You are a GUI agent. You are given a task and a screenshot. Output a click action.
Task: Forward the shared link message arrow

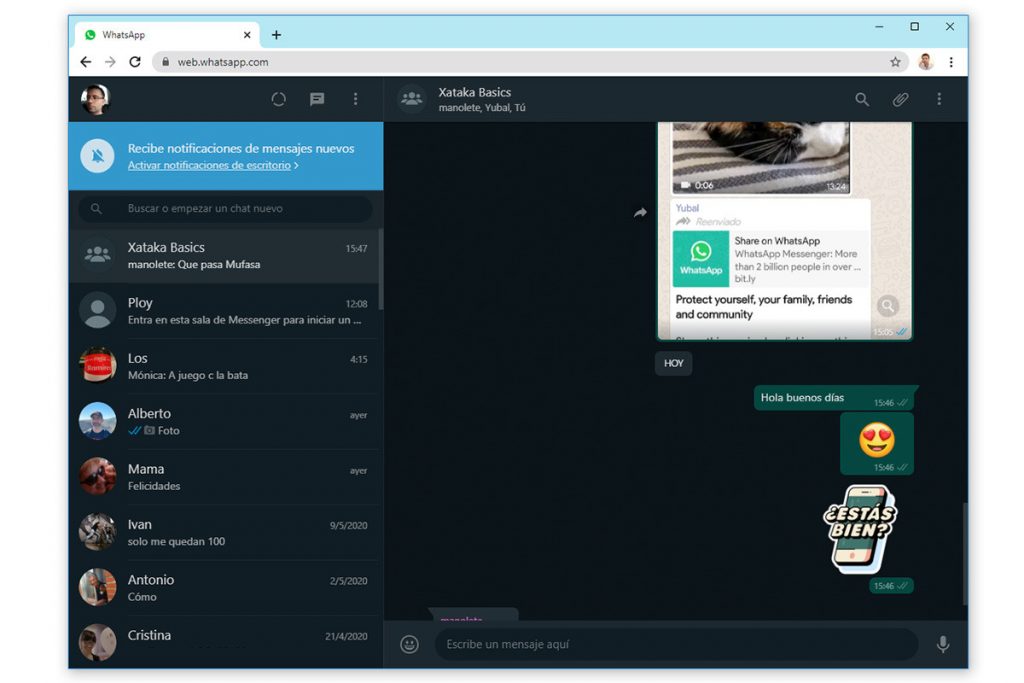point(640,213)
